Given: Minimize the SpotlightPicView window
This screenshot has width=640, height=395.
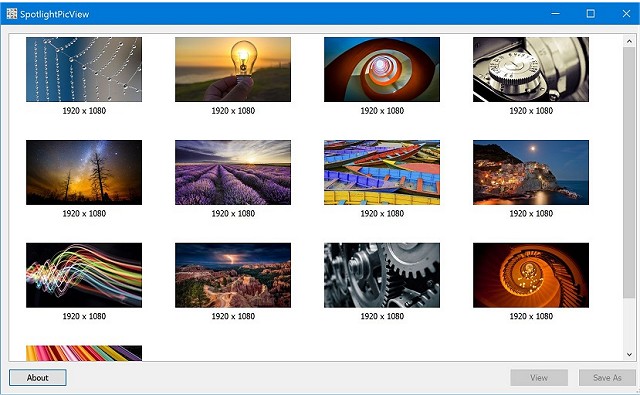Looking at the screenshot, I should tap(555, 13).
